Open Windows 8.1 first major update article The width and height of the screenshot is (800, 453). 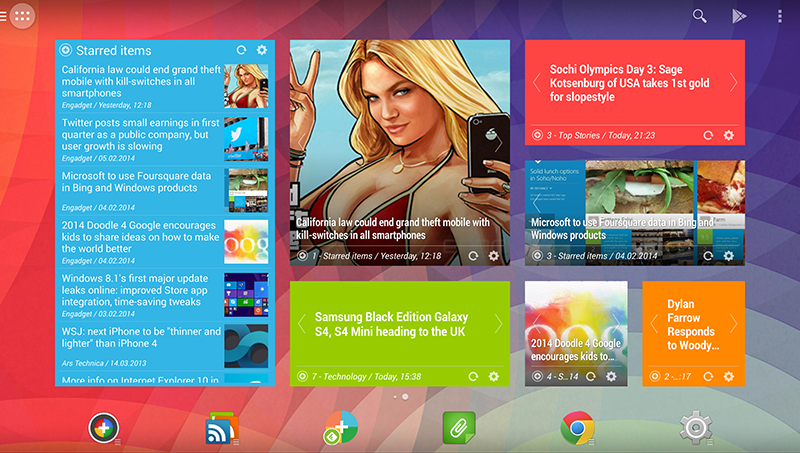click(165, 295)
